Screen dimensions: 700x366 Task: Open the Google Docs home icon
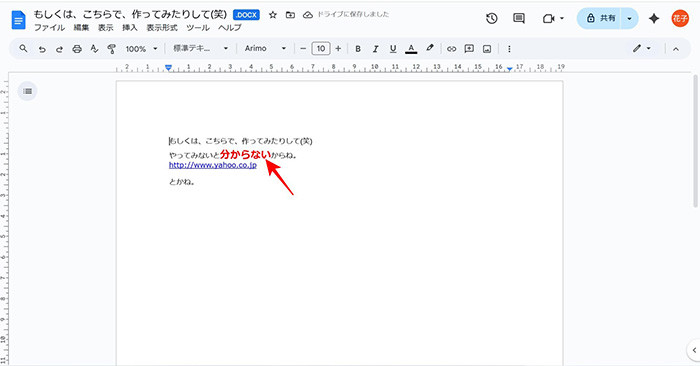coord(18,21)
